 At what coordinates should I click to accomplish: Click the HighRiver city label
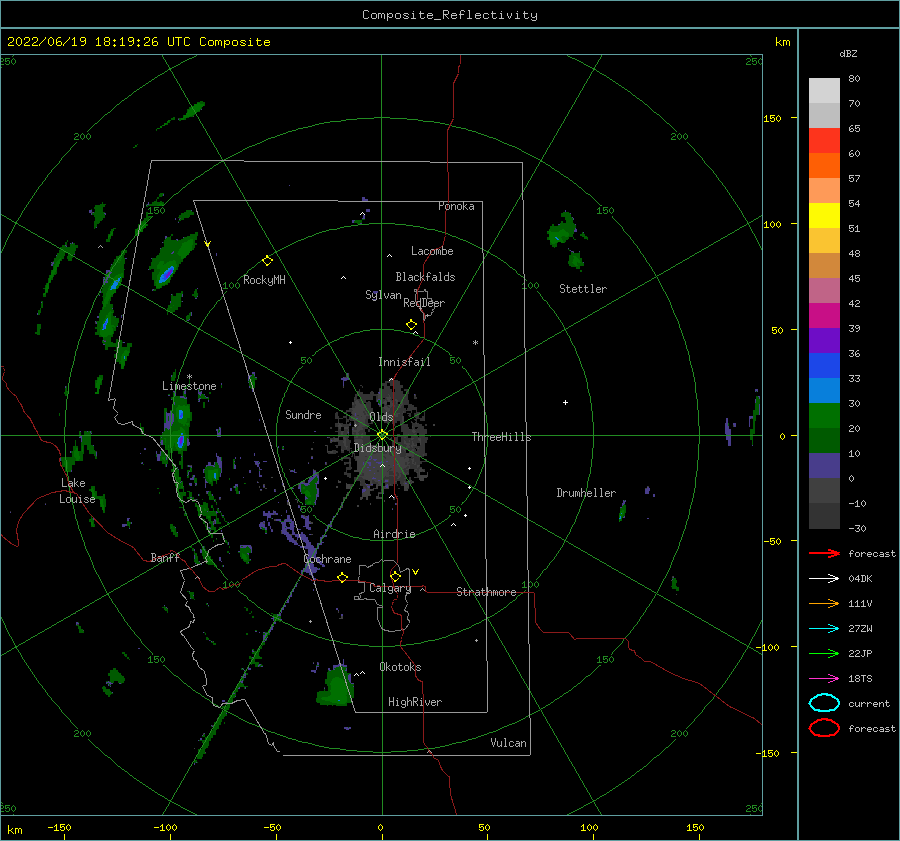coord(414,702)
